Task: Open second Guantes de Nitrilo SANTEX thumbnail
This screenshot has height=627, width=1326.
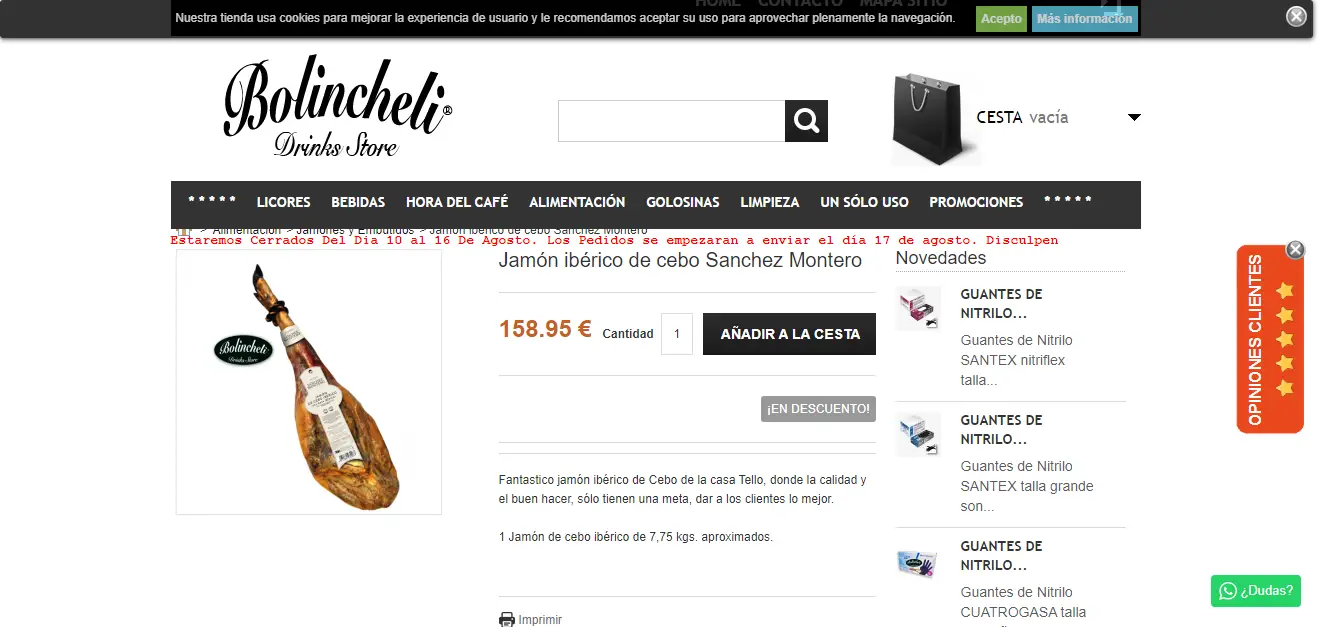Action: coord(918,434)
